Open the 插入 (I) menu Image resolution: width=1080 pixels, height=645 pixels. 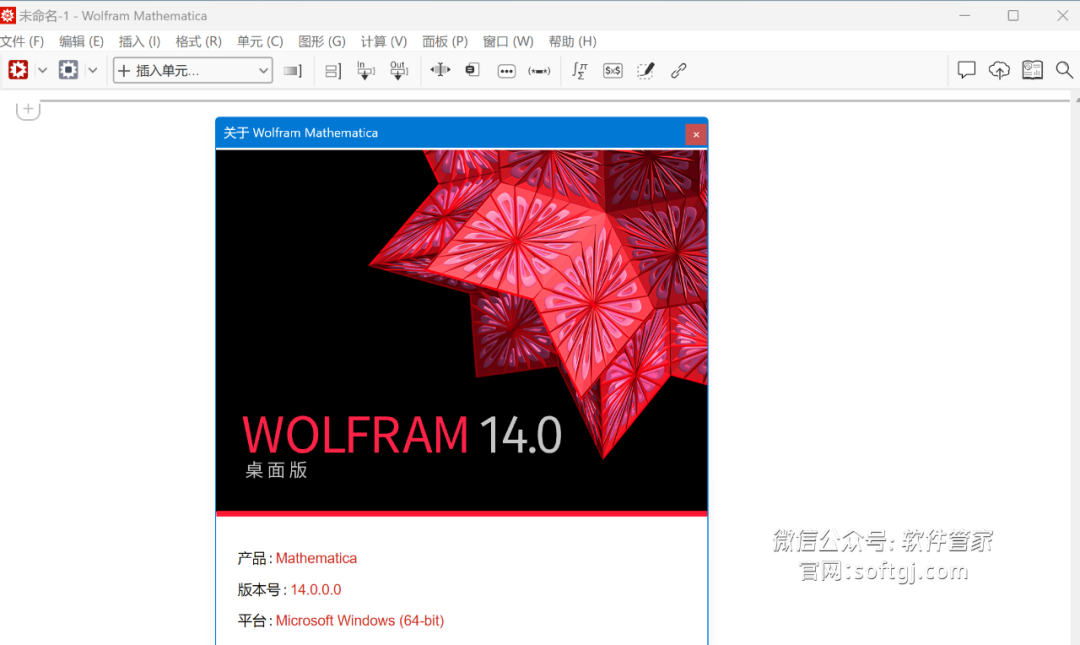pos(139,41)
